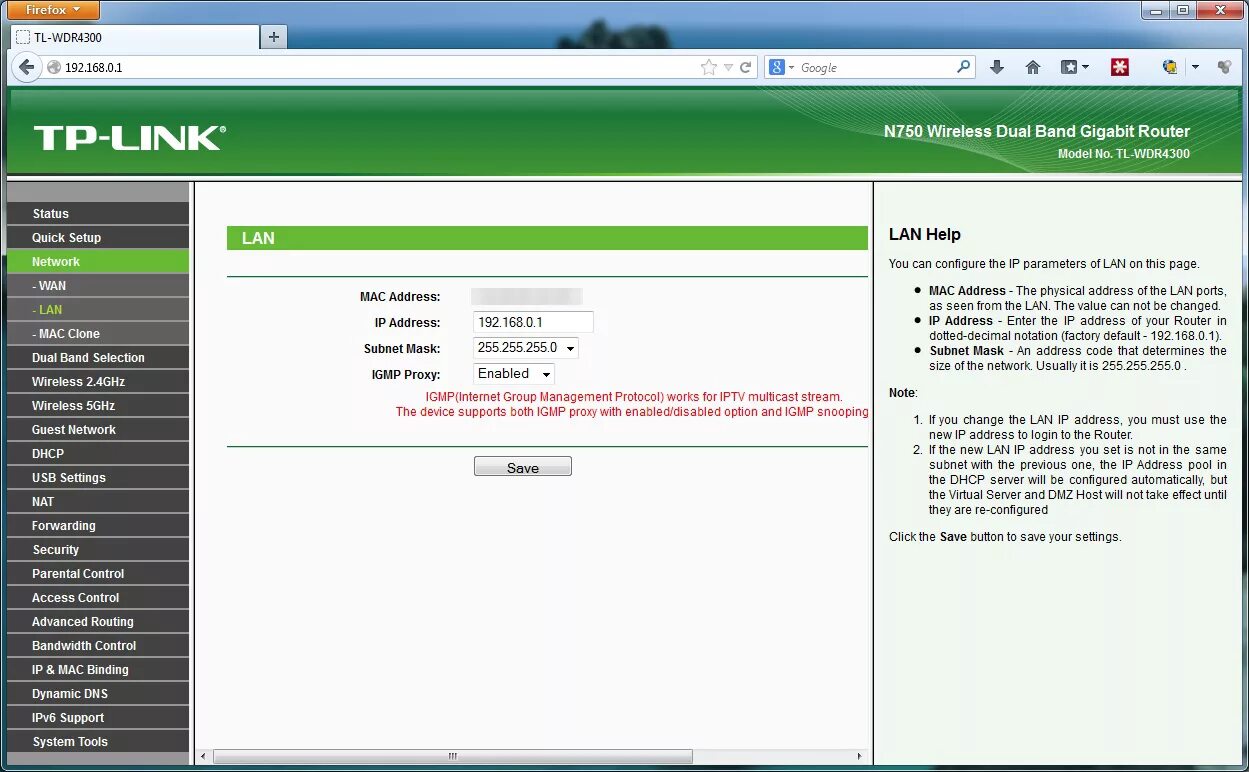
Task: Open DHCP menu item
Action: pos(97,454)
